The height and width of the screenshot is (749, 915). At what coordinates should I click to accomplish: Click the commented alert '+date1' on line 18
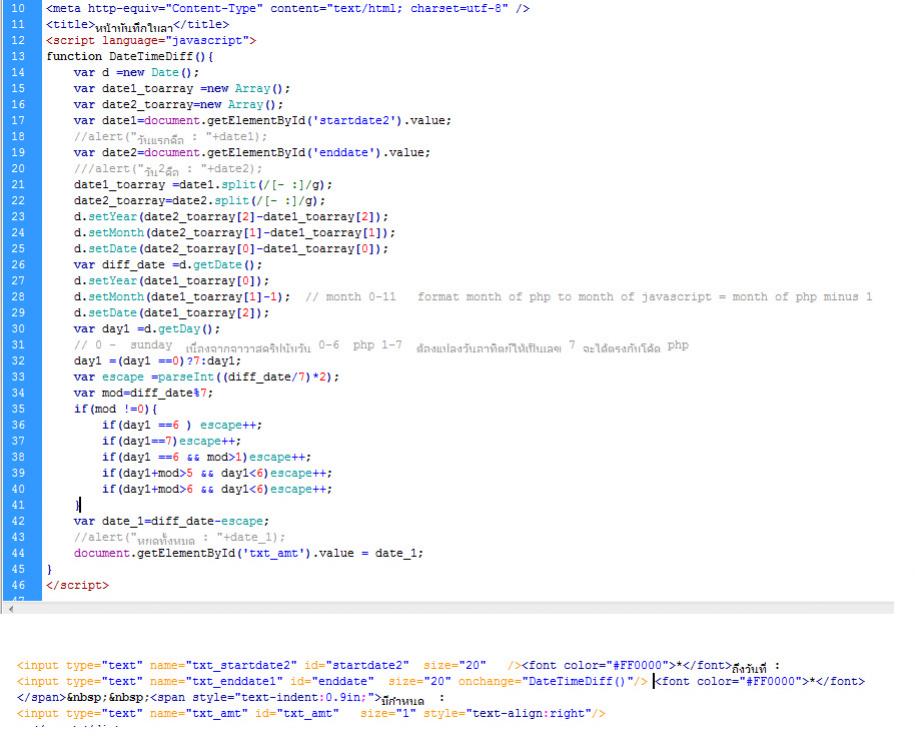point(170,137)
